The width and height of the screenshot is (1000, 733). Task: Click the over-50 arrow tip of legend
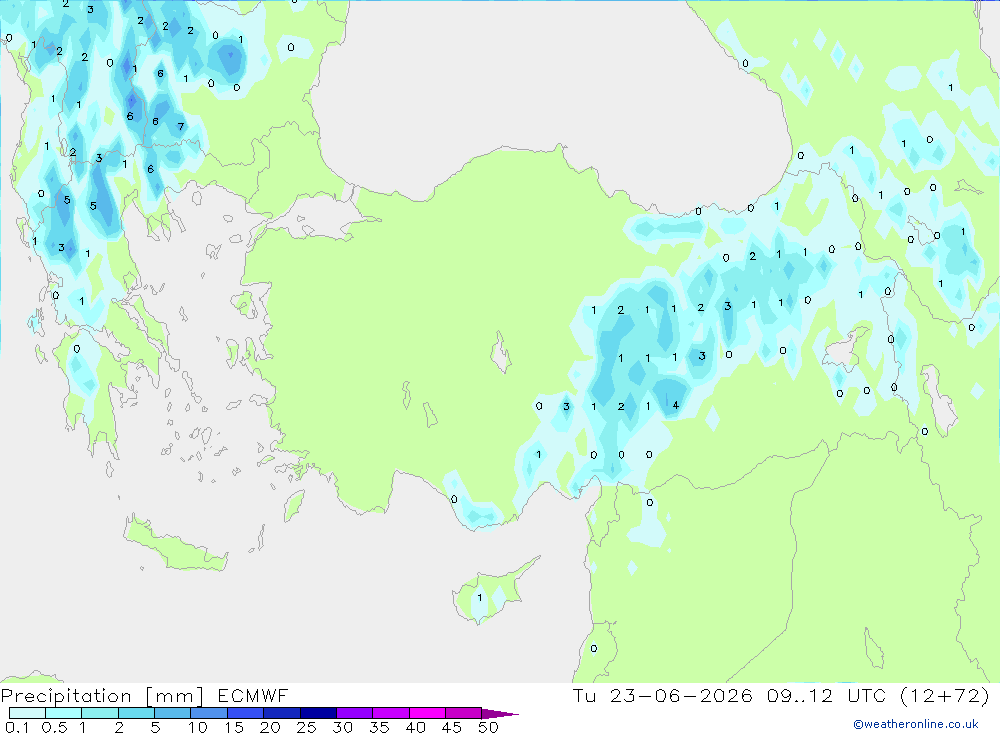[x=501, y=713]
